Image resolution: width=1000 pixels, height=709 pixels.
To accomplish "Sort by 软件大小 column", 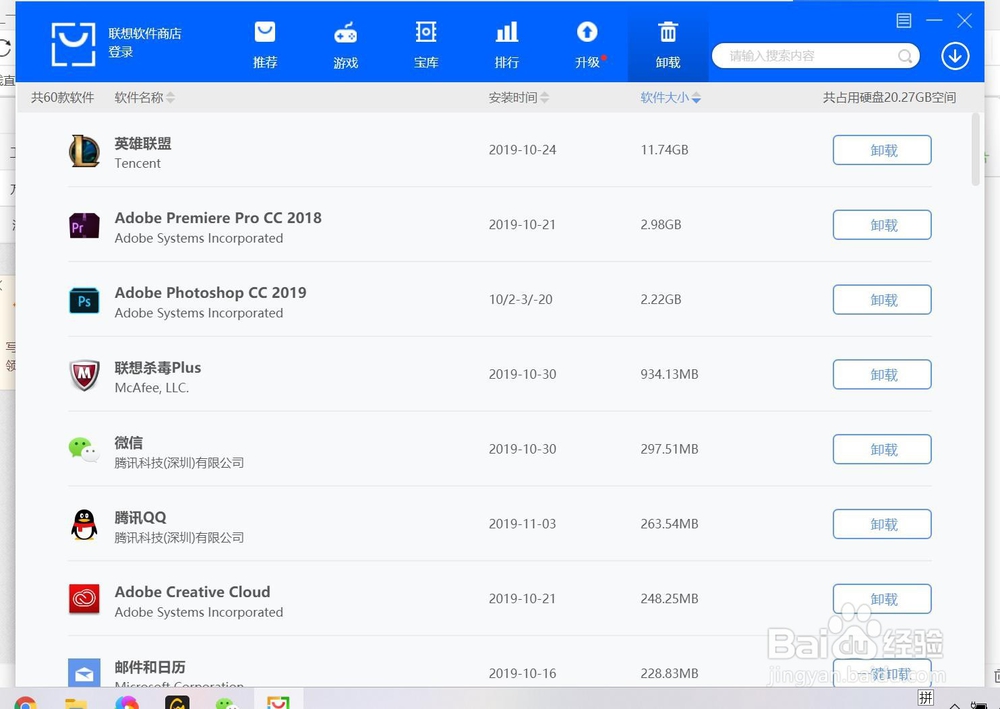I will click(670, 98).
